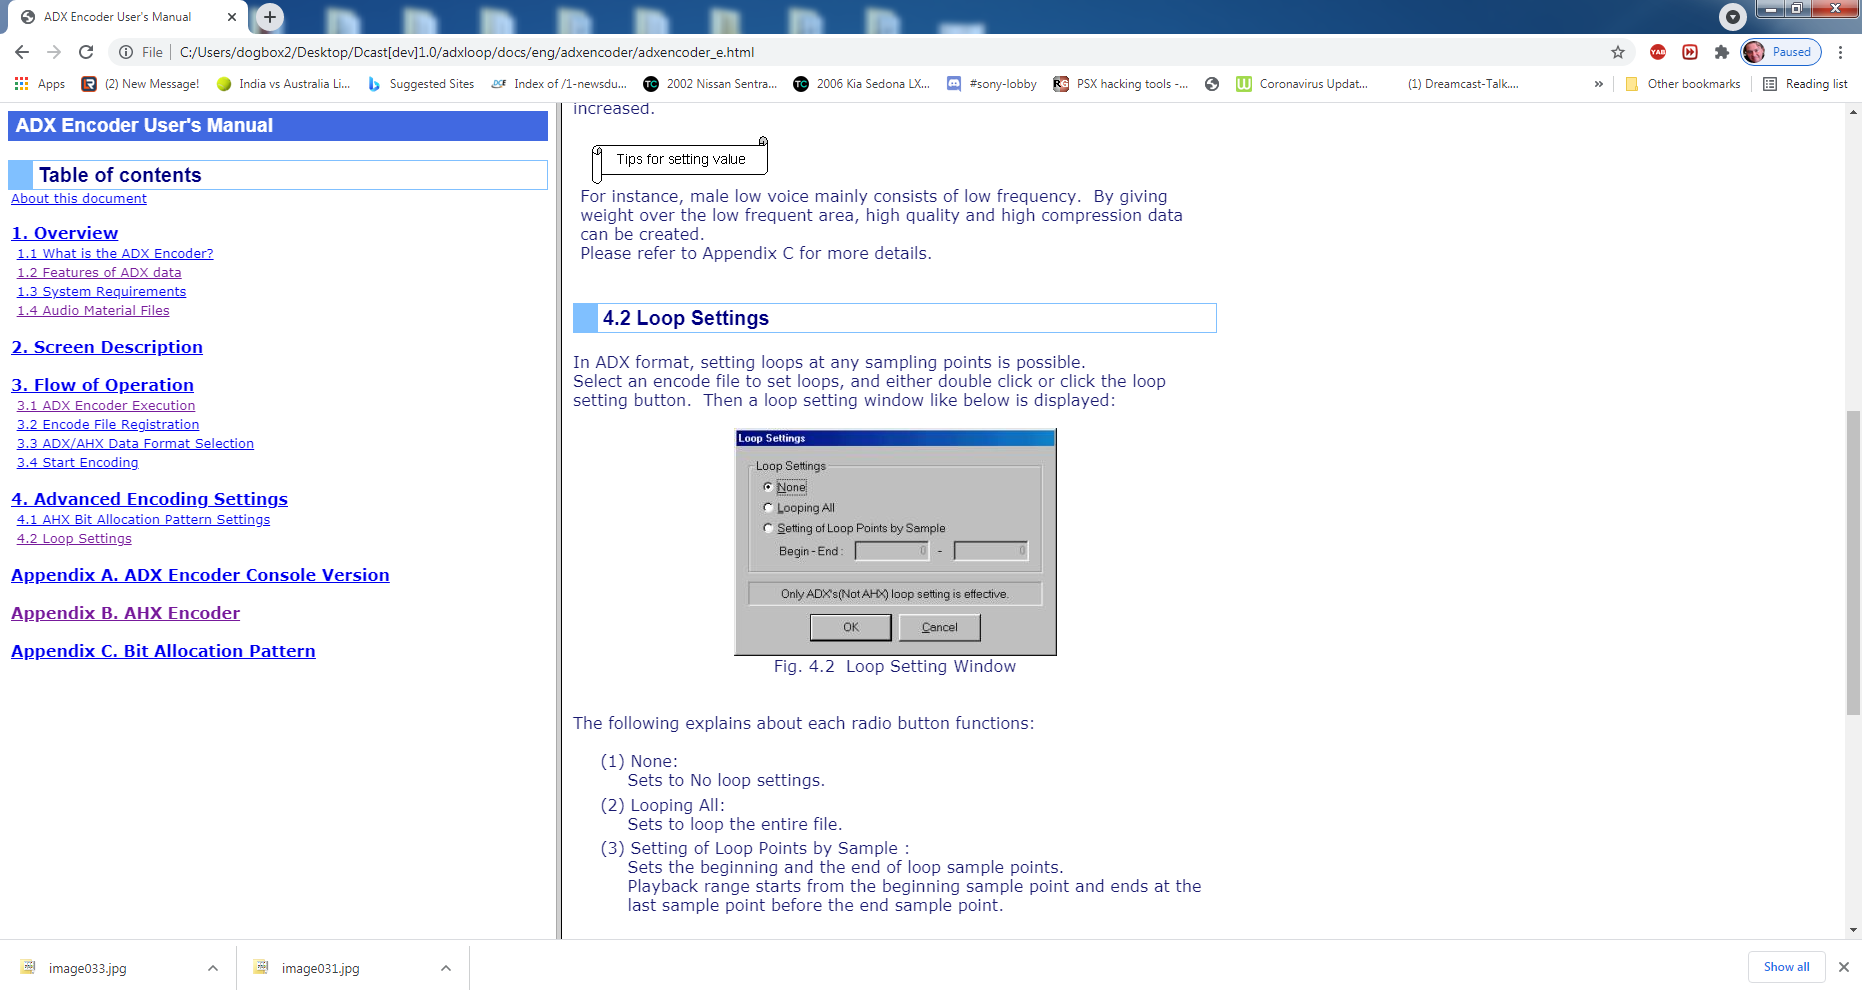Viewport: 1862px width, 996px height.
Task: Open the (2) New Message! bookmark
Action: click(x=140, y=84)
